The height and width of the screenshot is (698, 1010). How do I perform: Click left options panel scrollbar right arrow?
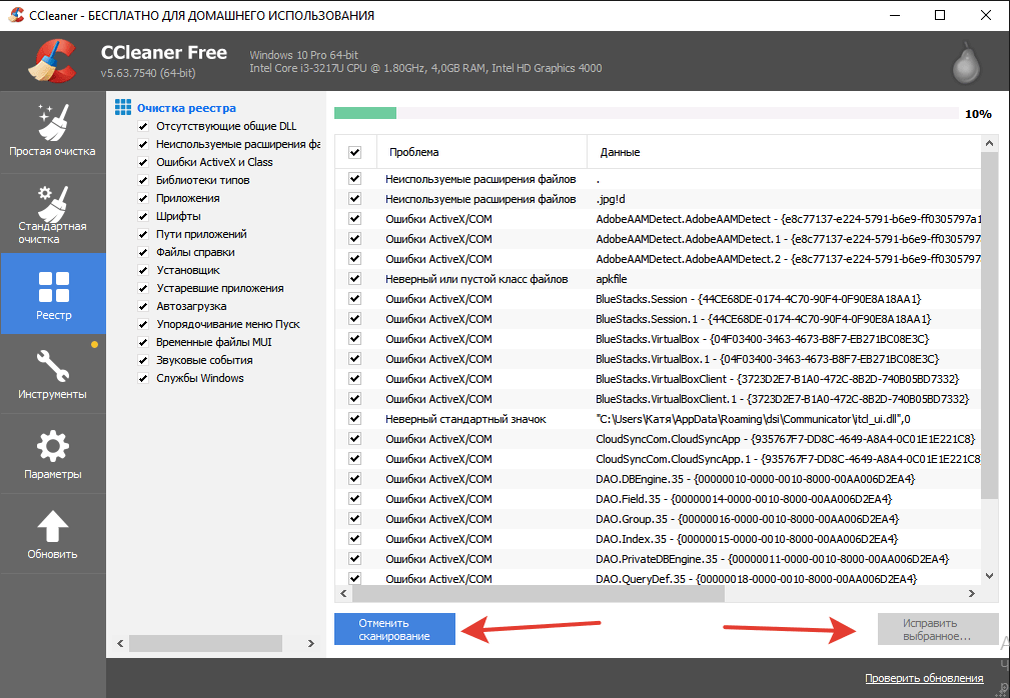point(311,643)
